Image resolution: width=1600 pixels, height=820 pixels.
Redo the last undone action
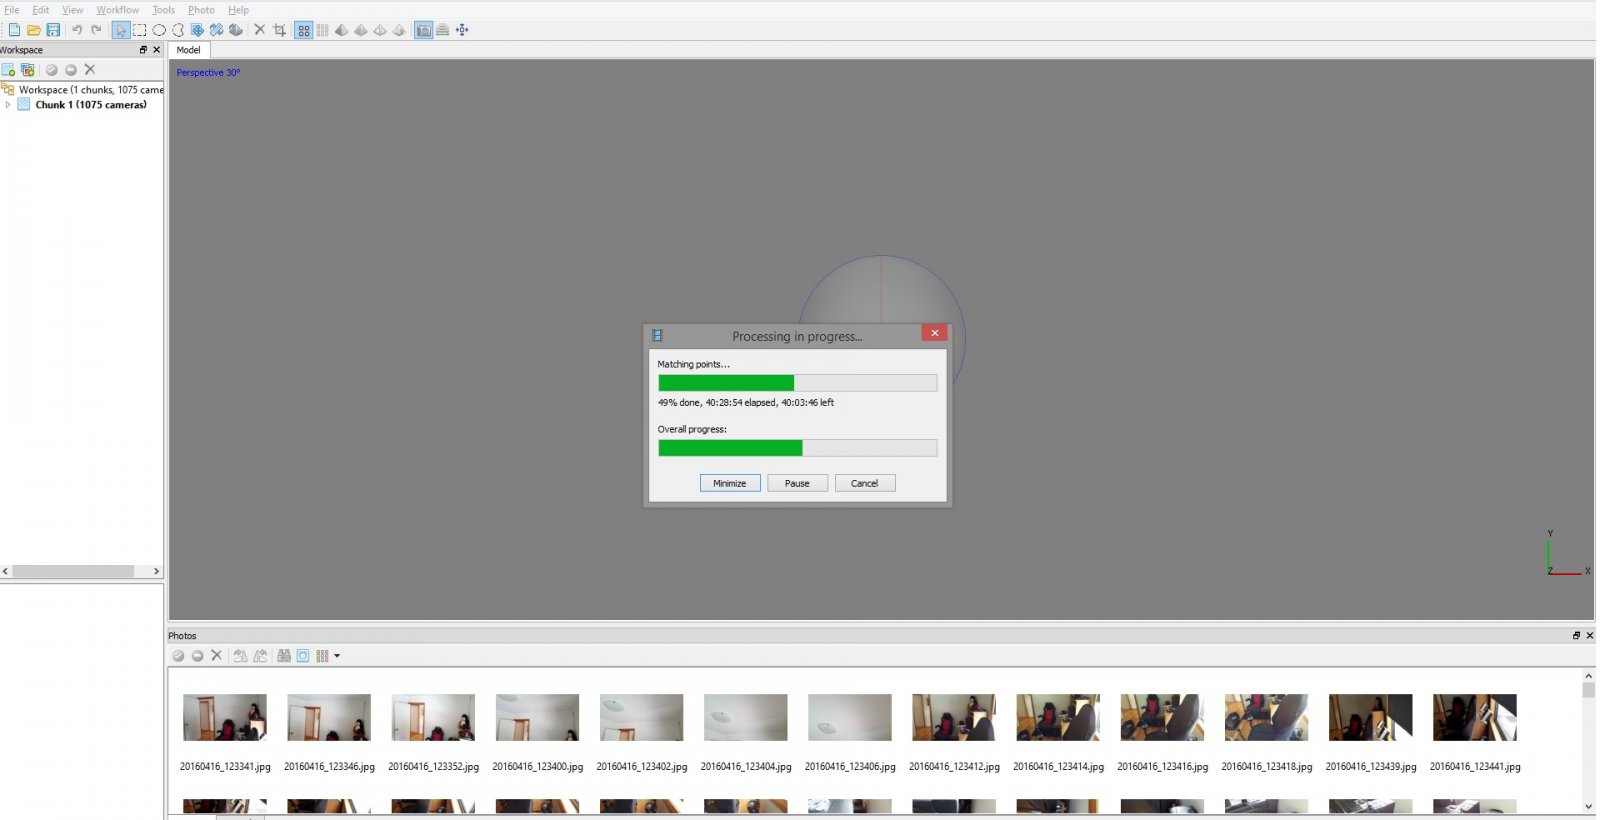(96, 30)
